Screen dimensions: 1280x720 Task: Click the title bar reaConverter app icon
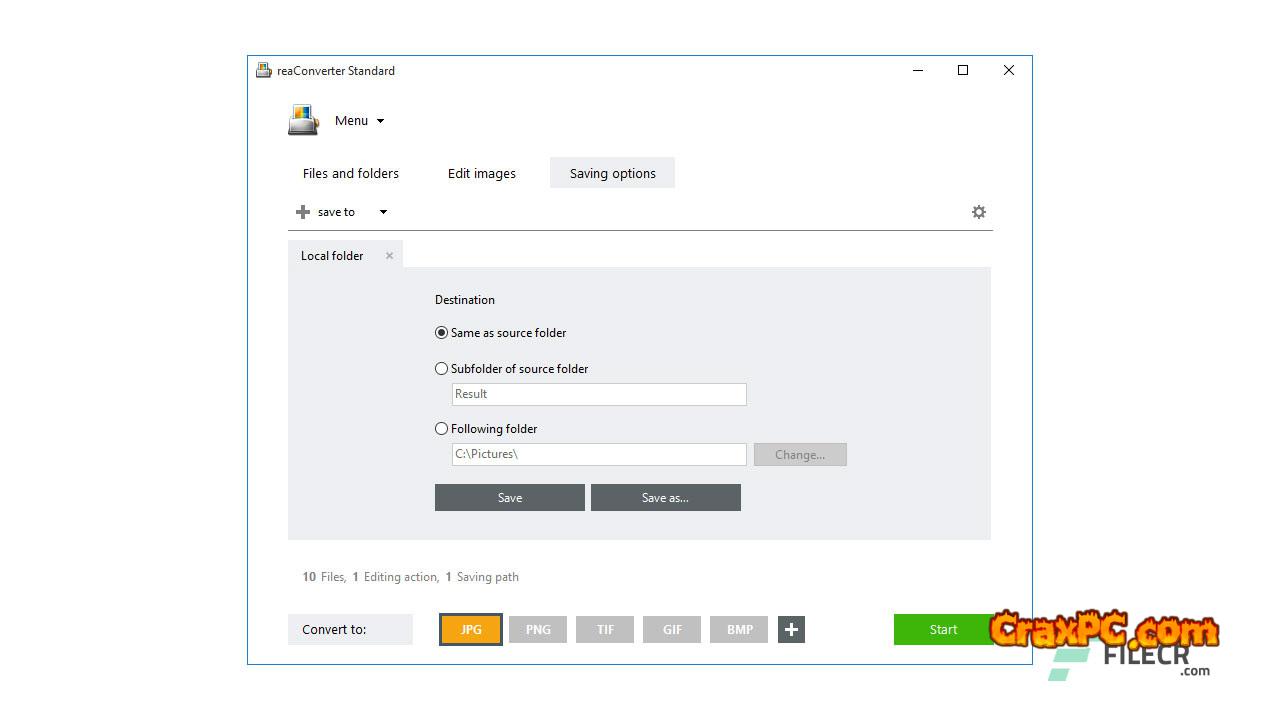click(264, 71)
